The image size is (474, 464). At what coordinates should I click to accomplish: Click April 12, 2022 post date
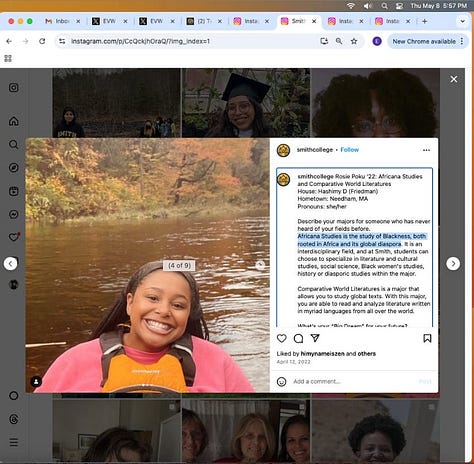pyautogui.click(x=293, y=362)
